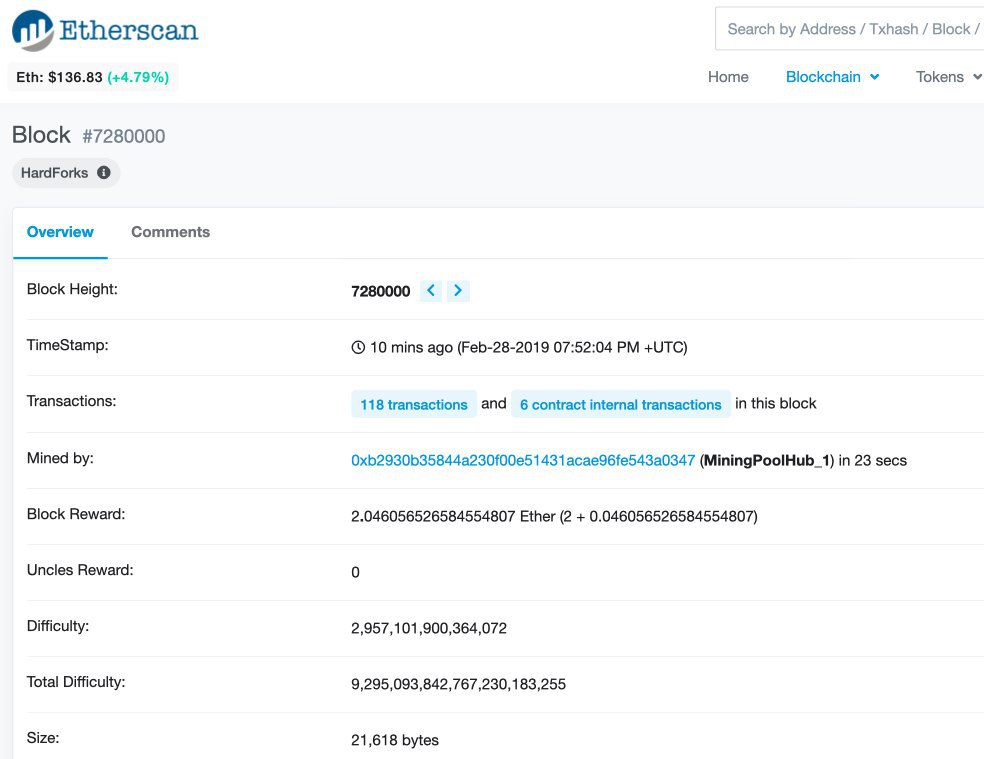Click the HardForks info icon
The height and width of the screenshot is (759, 984).
(104, 173)
